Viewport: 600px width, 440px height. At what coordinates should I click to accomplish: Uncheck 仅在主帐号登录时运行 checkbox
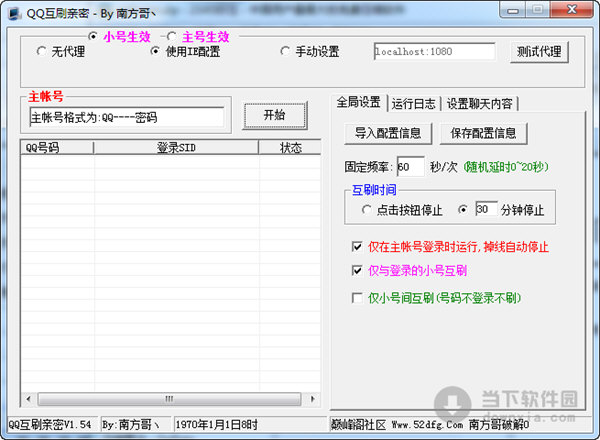(358, 246)
